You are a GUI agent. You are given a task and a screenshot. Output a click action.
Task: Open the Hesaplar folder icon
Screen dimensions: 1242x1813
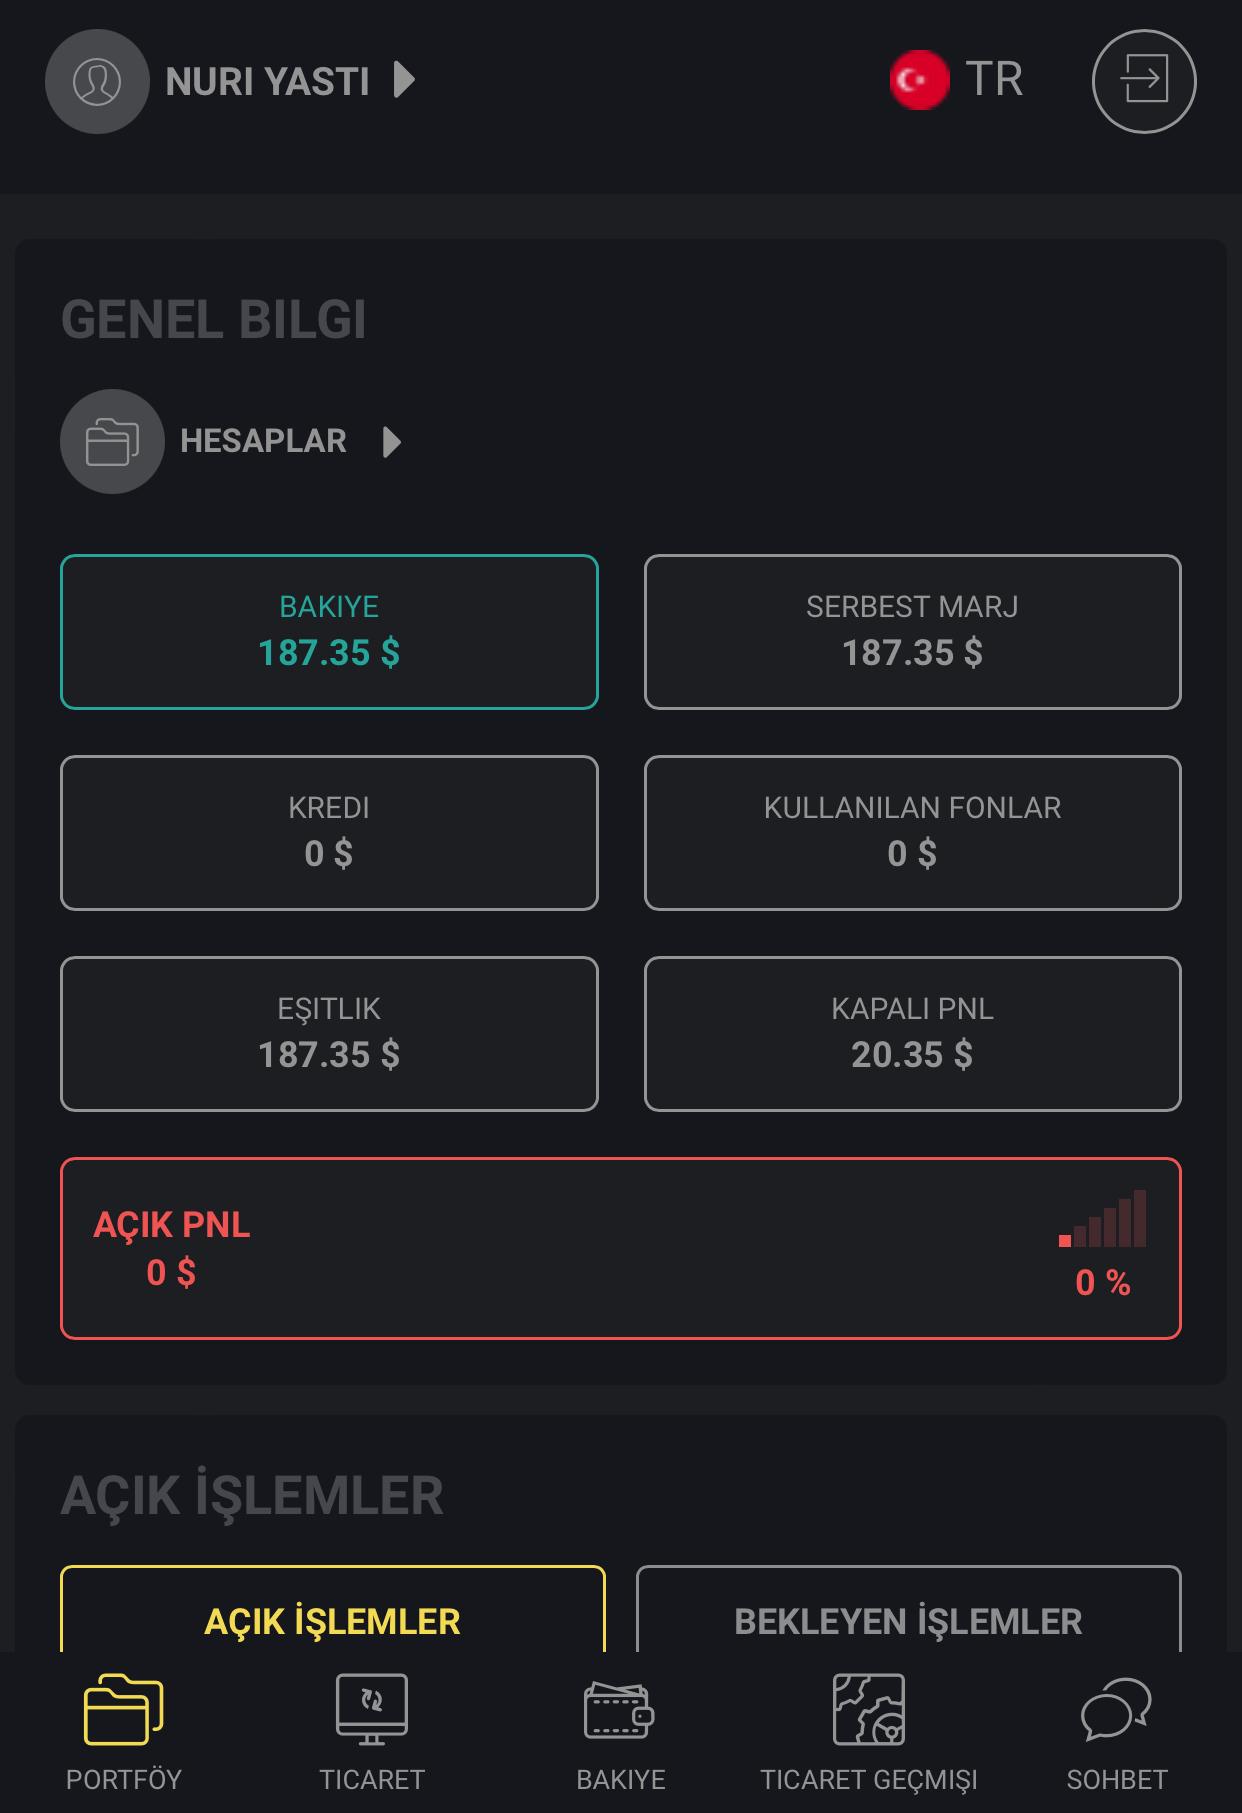112,441
